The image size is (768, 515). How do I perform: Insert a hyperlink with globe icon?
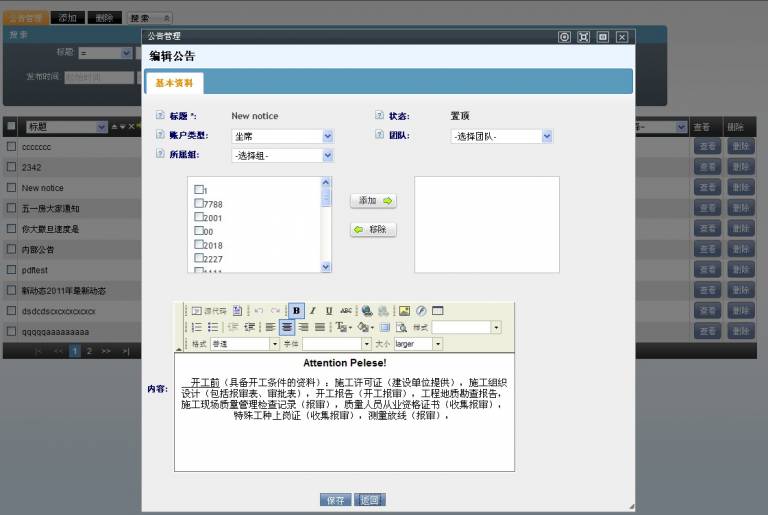point(367,311)
